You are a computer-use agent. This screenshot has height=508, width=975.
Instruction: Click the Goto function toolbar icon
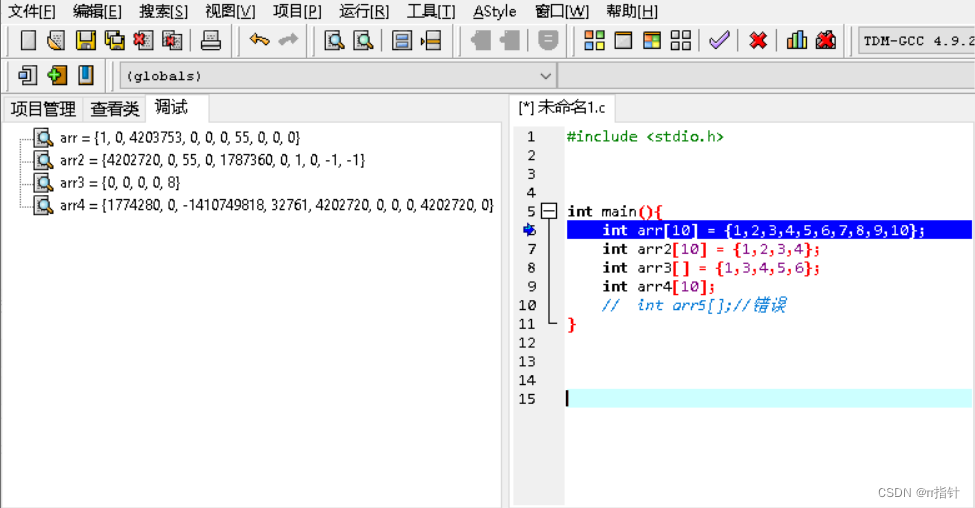click(x=402, y=40)
